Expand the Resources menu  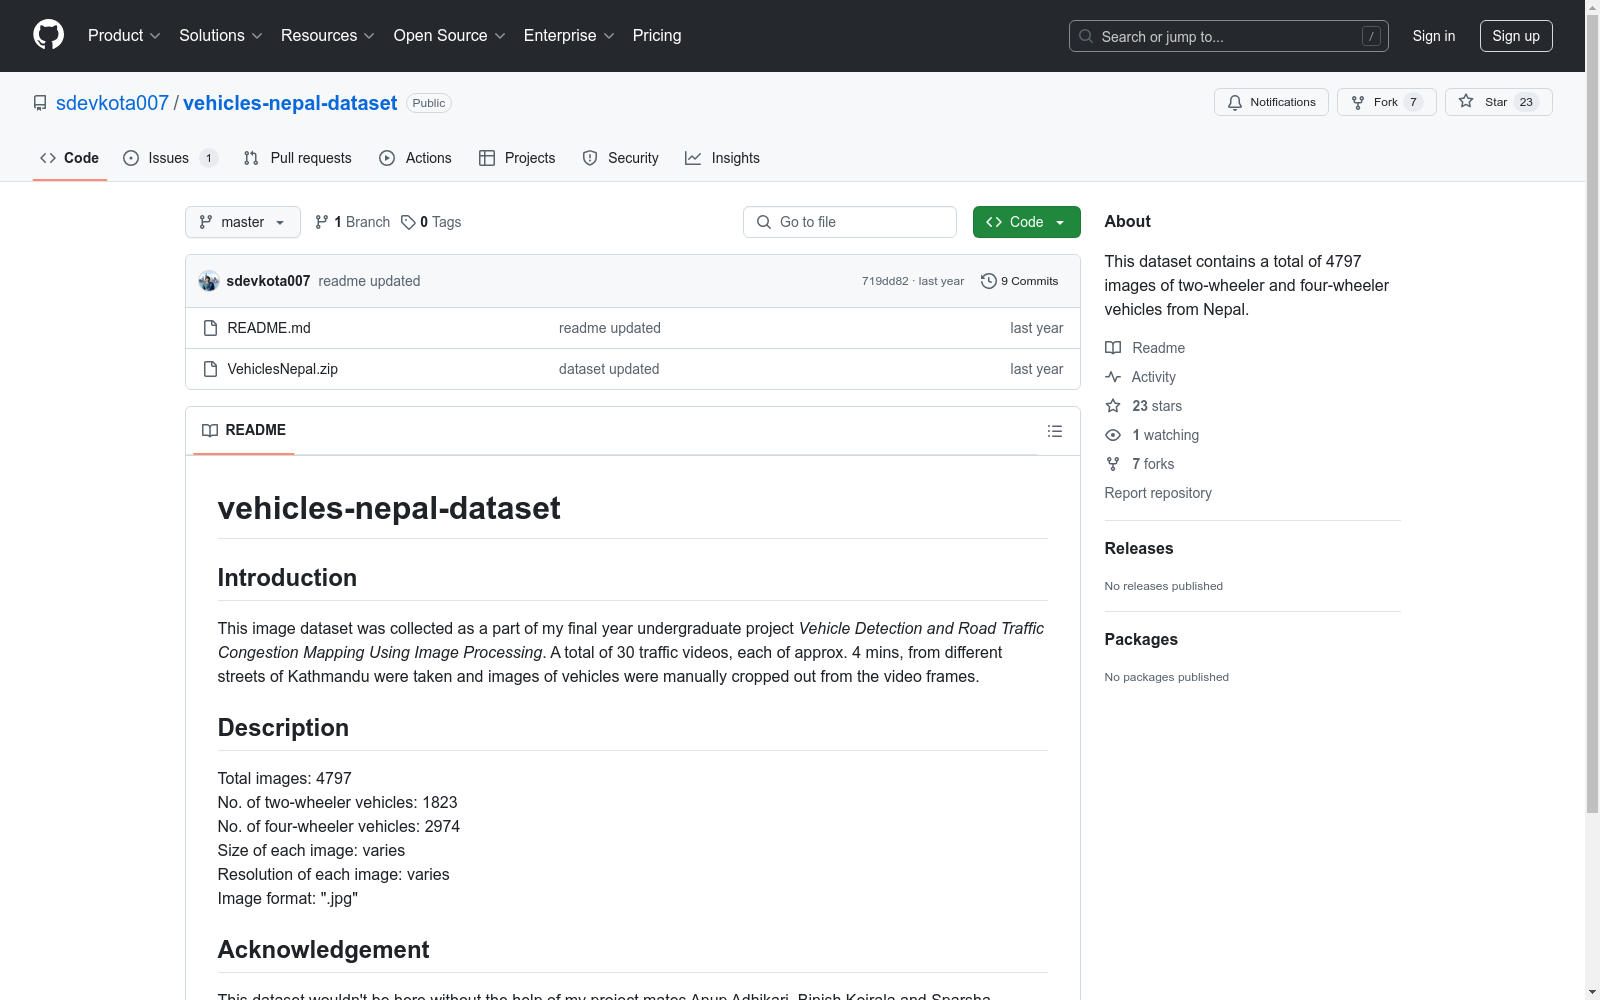click(328, 35)
